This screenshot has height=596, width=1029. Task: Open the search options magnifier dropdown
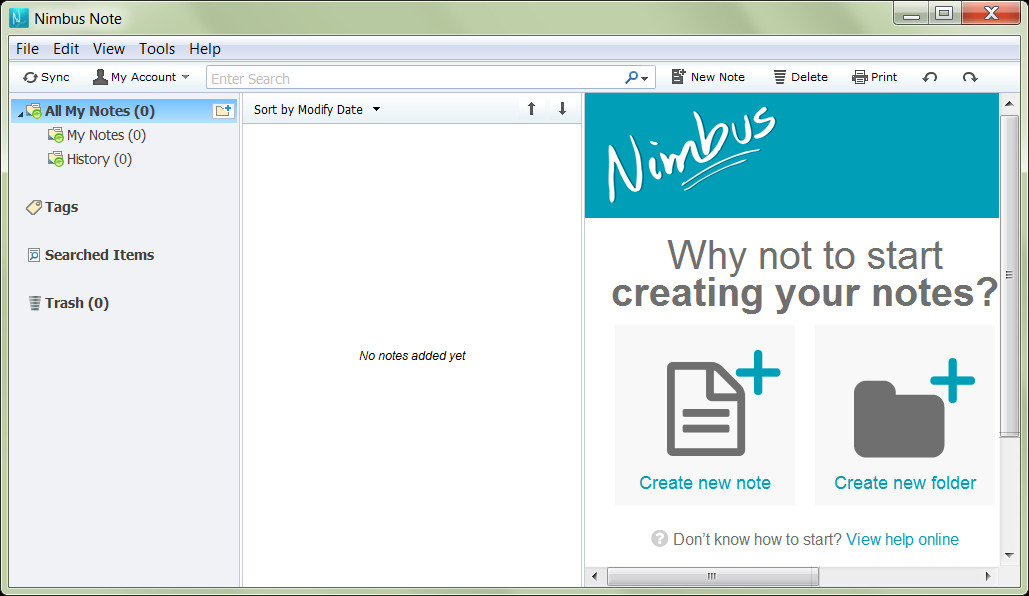(636, 77)
